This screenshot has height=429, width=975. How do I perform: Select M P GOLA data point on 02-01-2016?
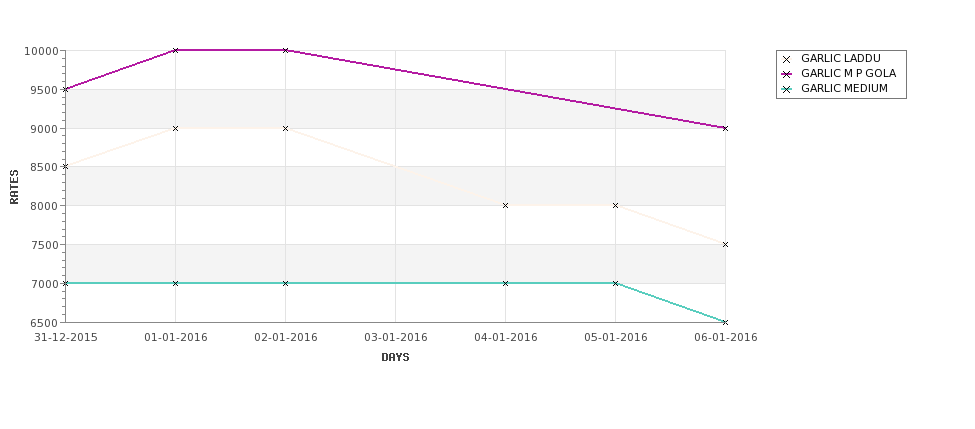[285, 50]
